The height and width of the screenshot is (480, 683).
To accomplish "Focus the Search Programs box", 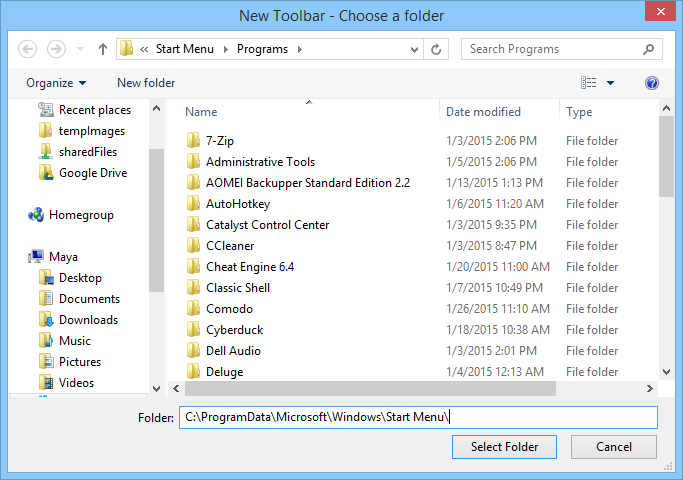I will (562, 49).
